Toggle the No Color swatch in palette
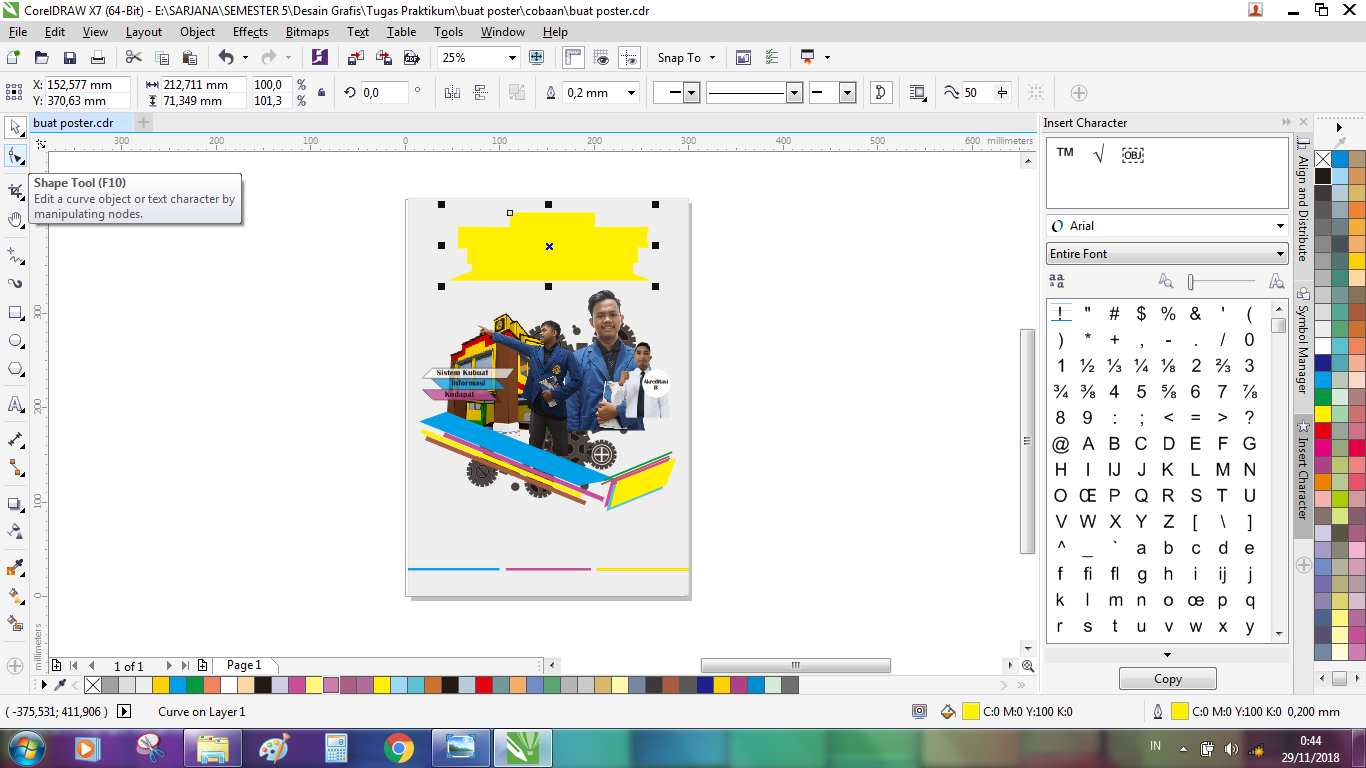 point(93,685)
